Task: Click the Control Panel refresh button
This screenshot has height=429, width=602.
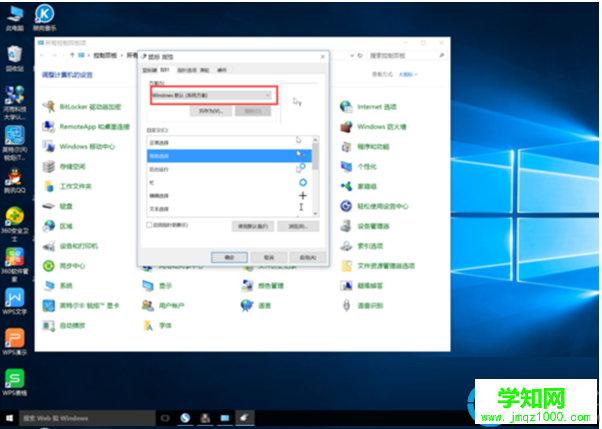Action: coord(360,56)
